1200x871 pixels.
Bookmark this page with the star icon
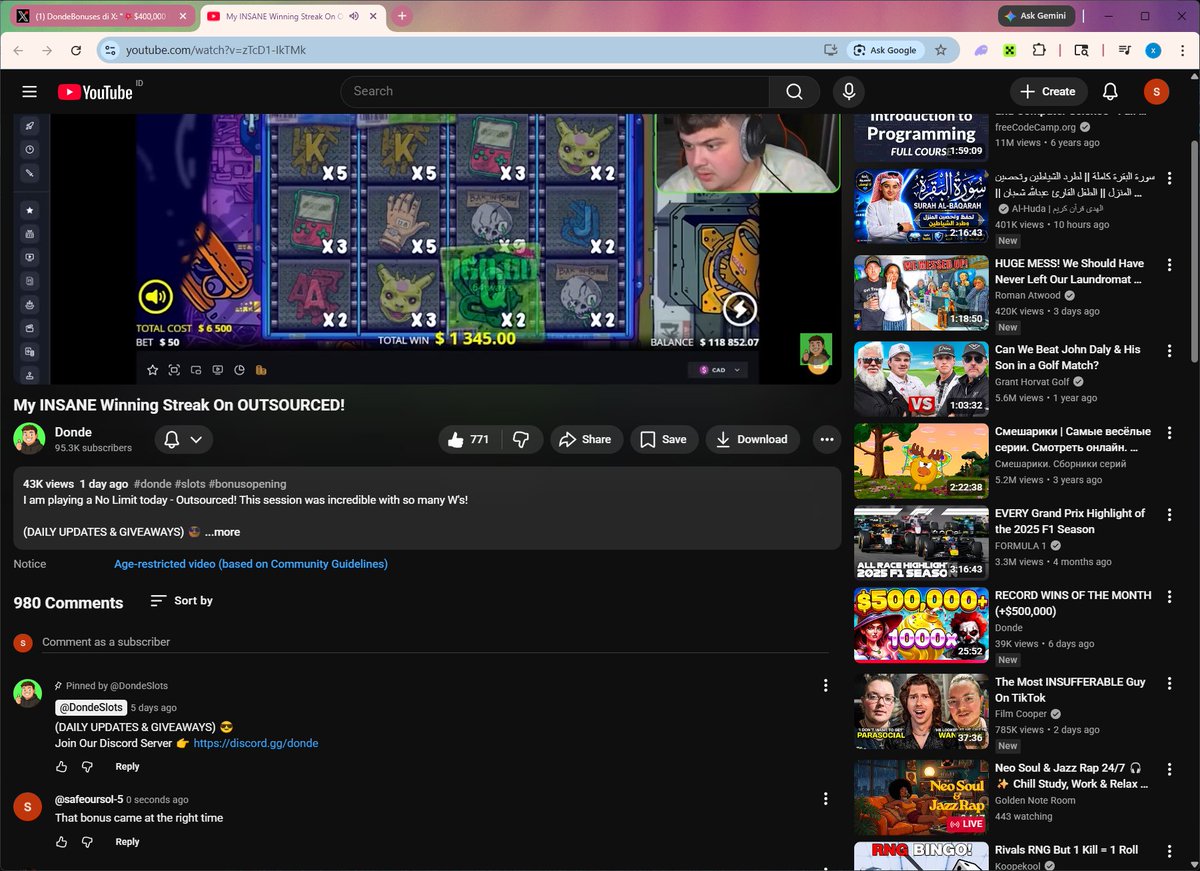(x=940, y=50)
